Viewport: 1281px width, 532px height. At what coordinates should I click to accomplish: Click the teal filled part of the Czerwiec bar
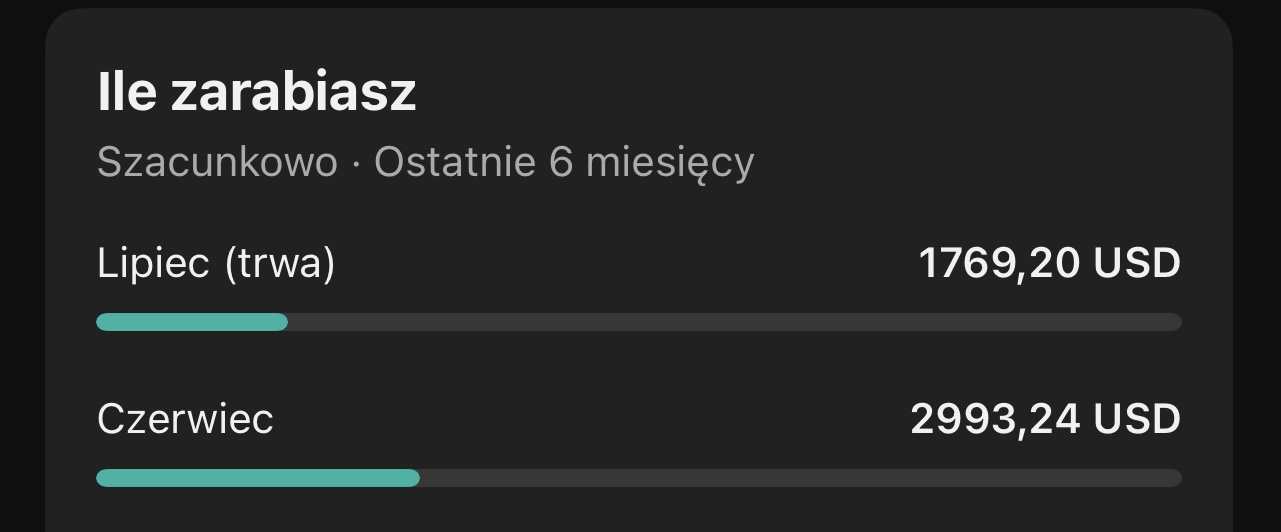pos(258,478)
